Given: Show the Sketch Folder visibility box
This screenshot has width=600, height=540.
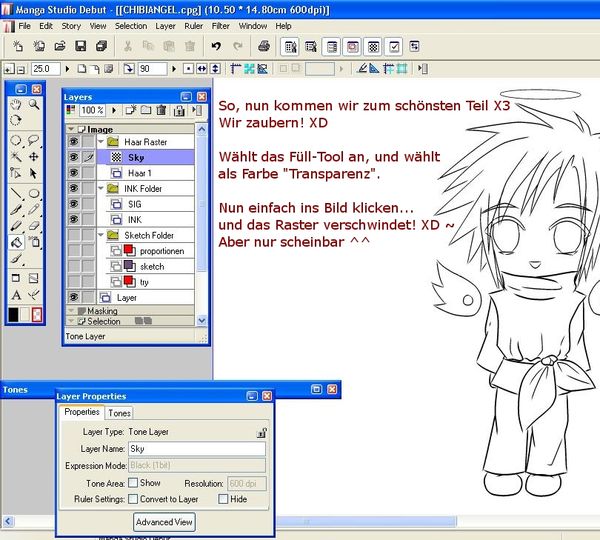Looking at the screenshot, I should 73,235.
